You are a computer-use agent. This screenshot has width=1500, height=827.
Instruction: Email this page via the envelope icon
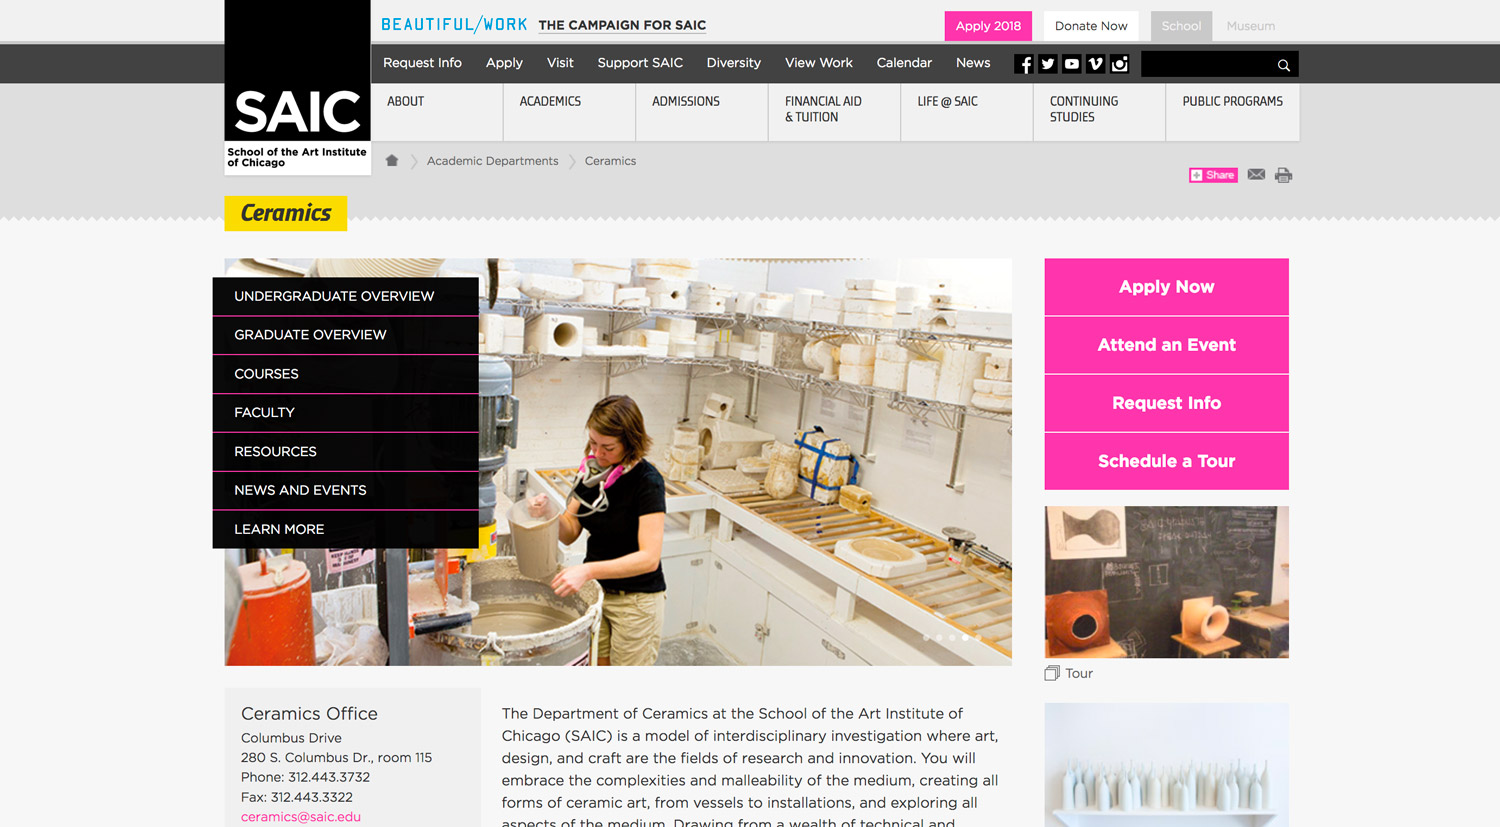pos(1256,174)
